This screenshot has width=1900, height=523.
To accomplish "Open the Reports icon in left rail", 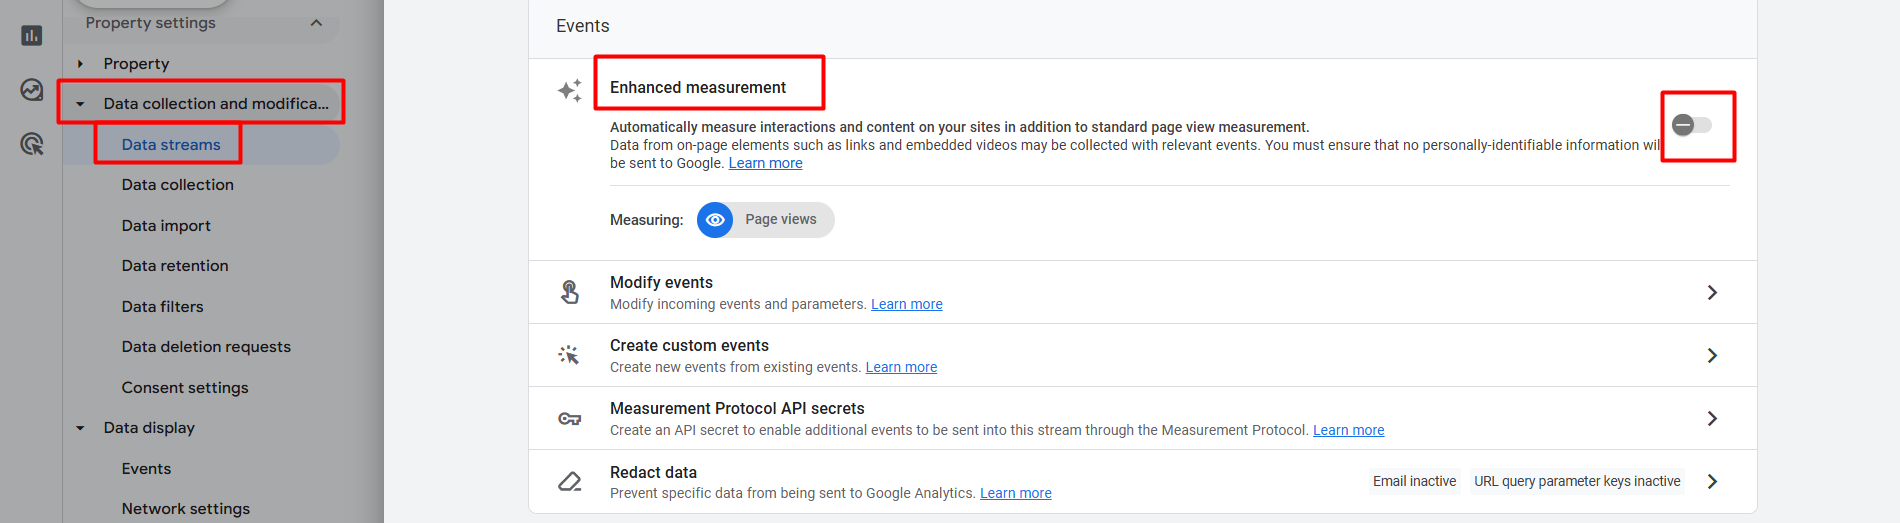I will coord(32,36).
